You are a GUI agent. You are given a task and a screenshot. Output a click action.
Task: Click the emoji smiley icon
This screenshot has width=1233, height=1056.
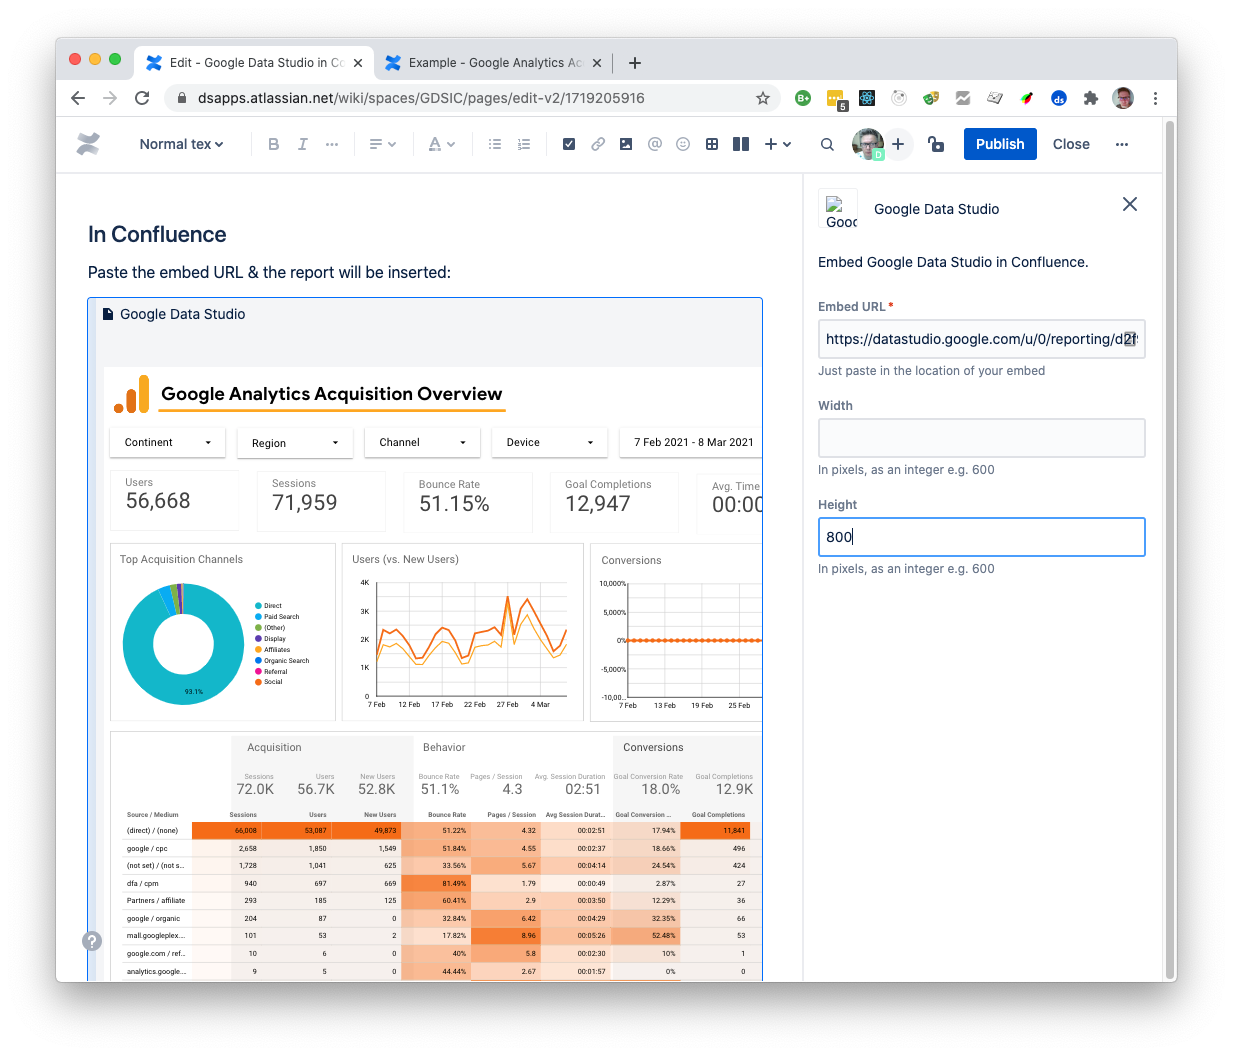click(683, 144)
